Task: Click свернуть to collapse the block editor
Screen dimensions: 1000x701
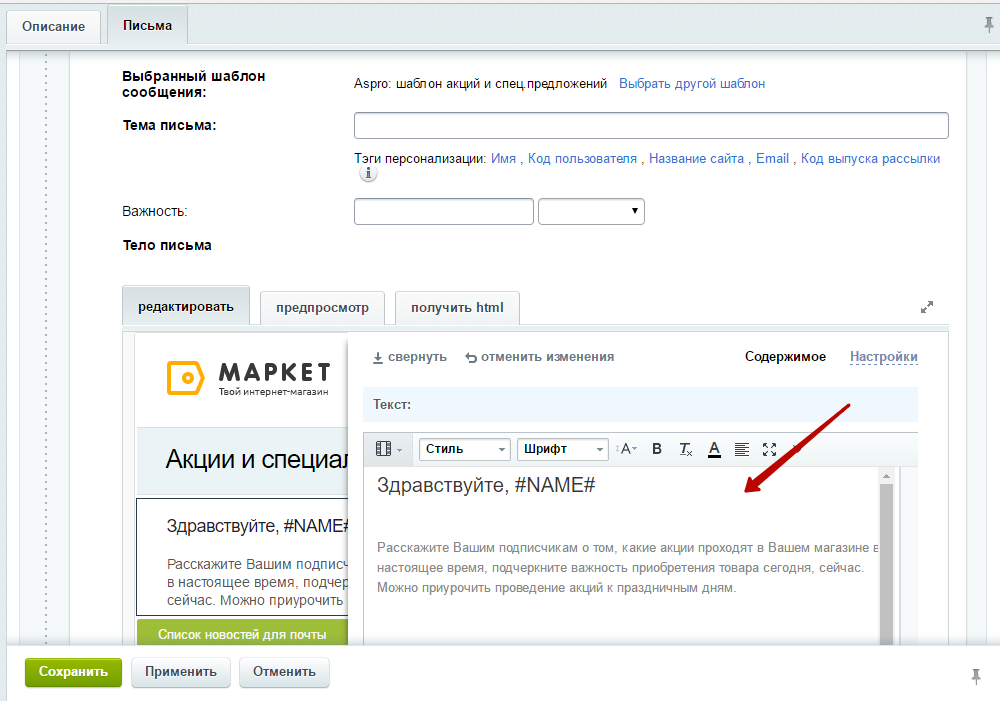Action: click(x=409, y=357)
